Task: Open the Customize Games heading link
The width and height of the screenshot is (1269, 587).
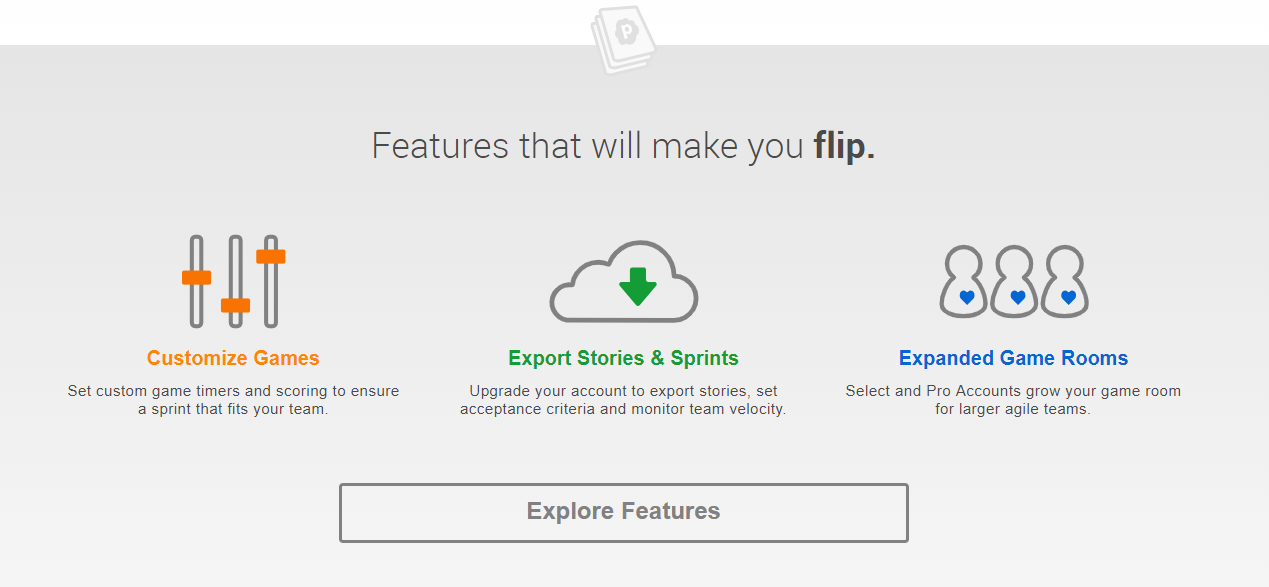Action: click(233, 358)
